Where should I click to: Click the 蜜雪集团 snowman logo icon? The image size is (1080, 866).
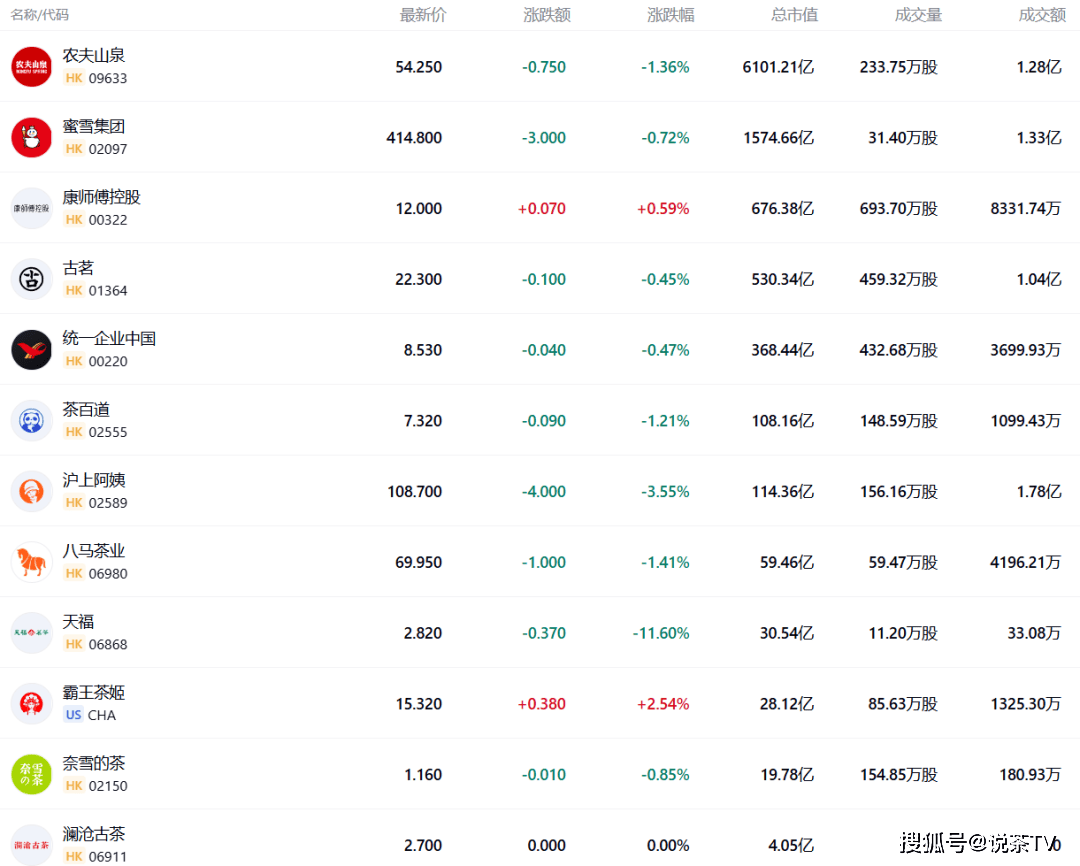coord(31,137)
